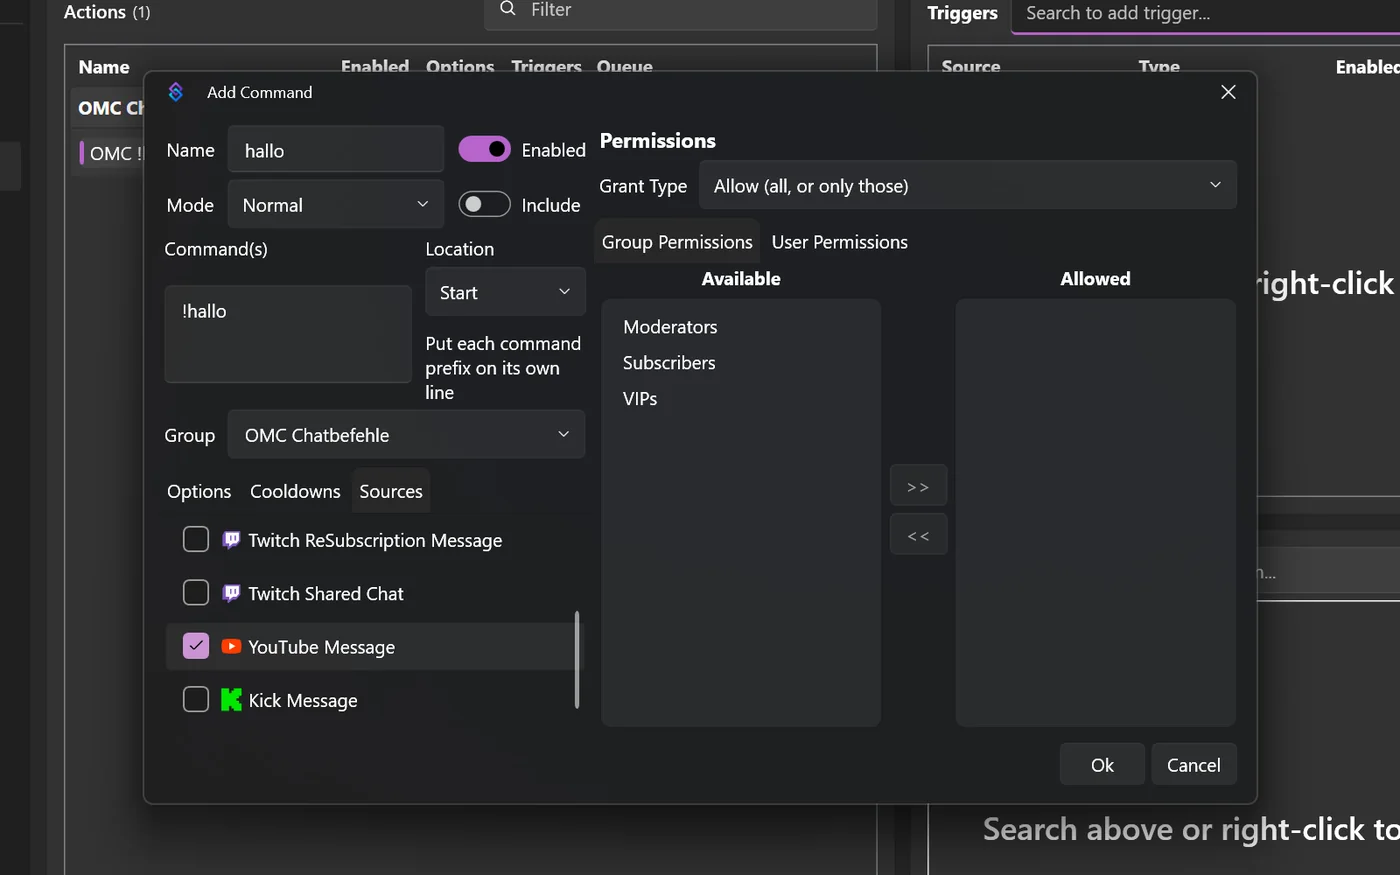Check Twitch ReSubscription Message source
This screenshot has width=1400, height=875.
tap(196, 540)
